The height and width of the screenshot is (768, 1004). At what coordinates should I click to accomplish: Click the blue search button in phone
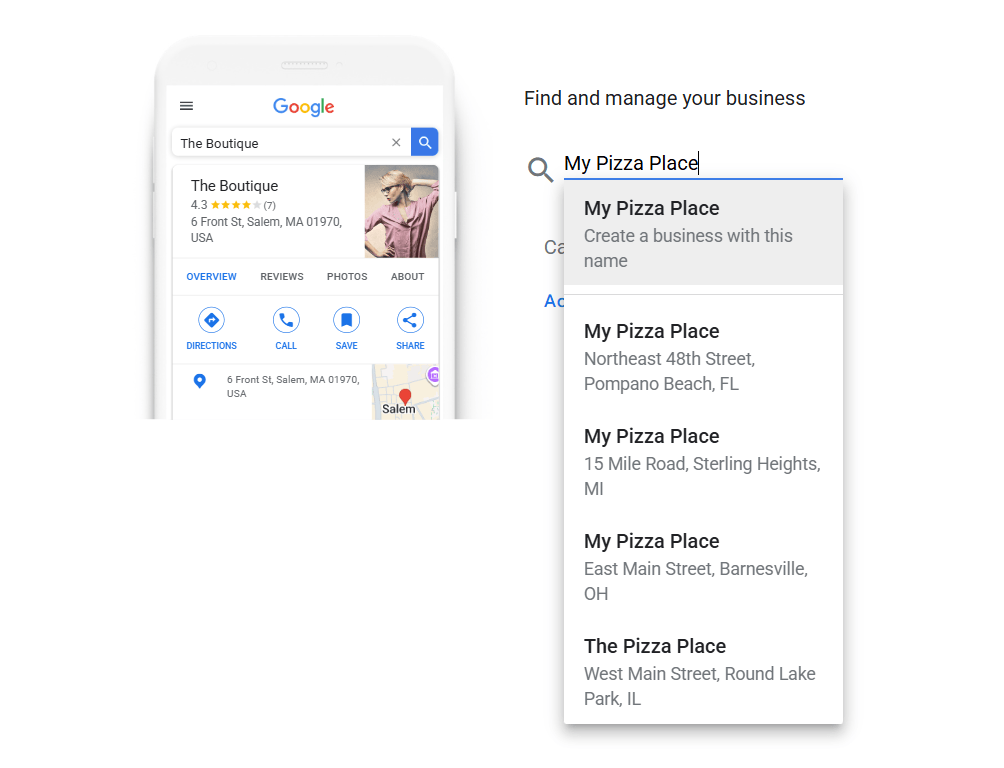click(x=425, y=142)
